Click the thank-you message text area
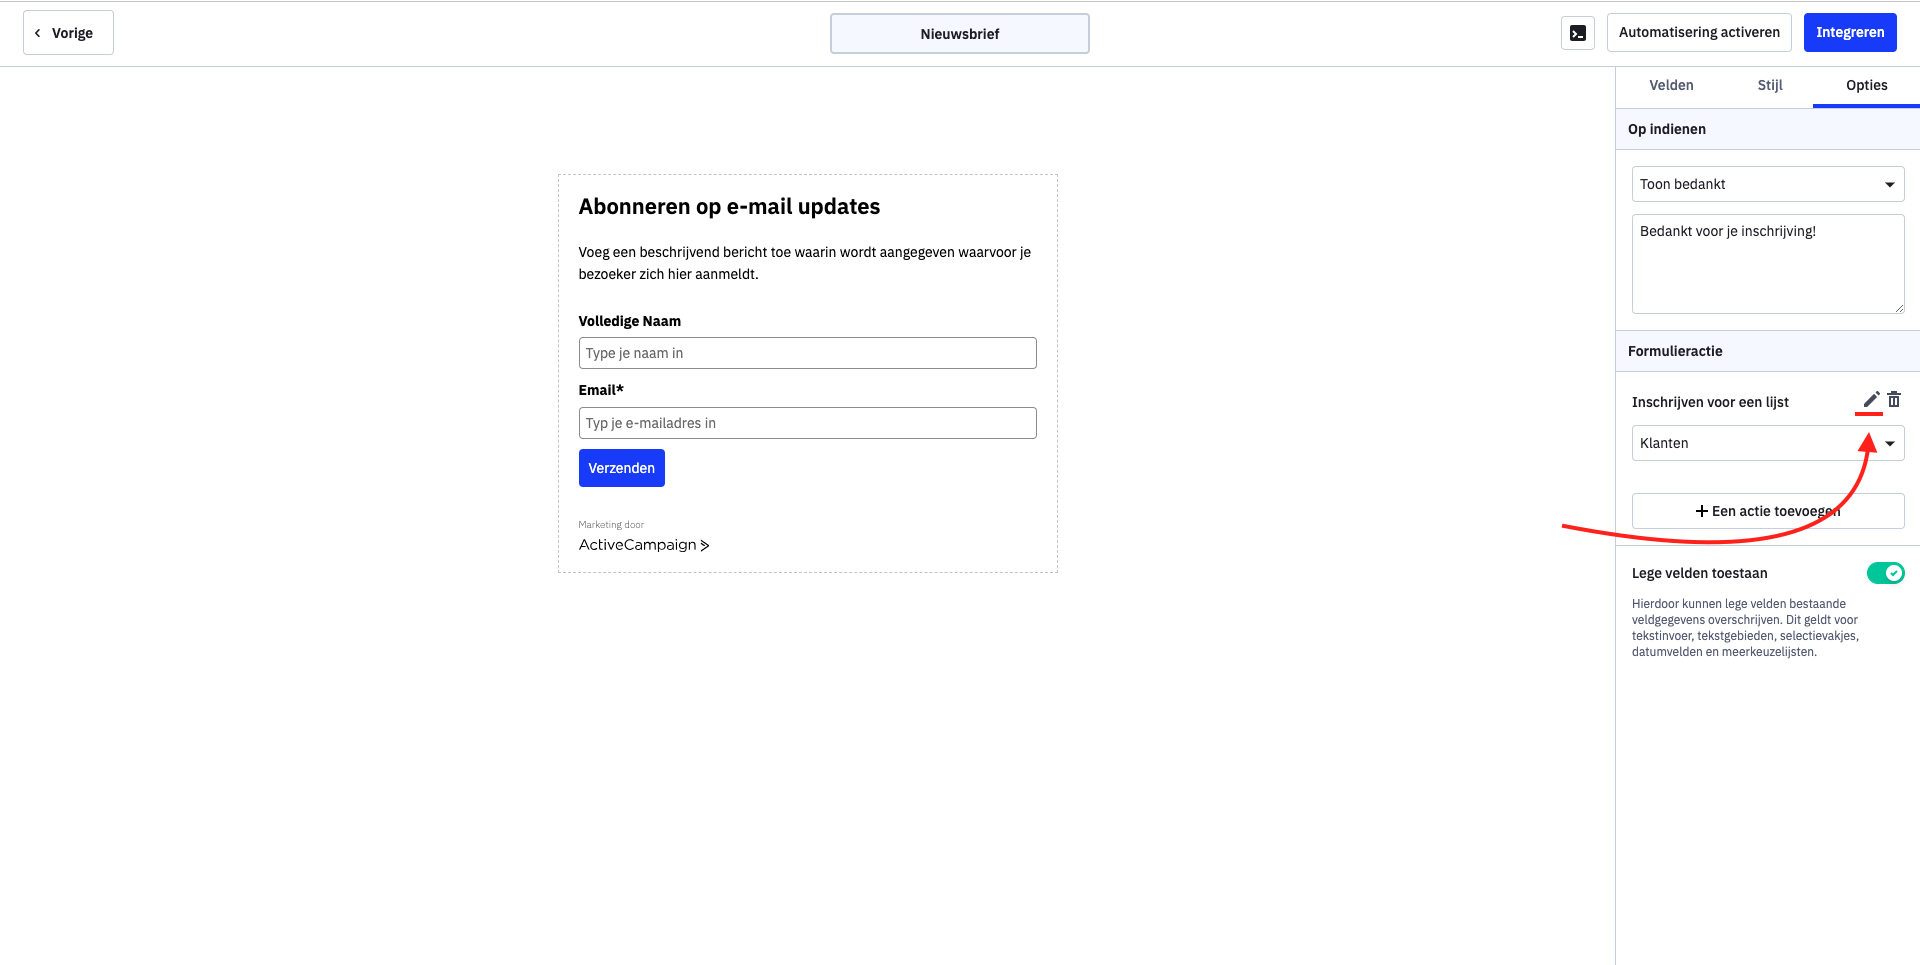 [x=1768, y=264]
